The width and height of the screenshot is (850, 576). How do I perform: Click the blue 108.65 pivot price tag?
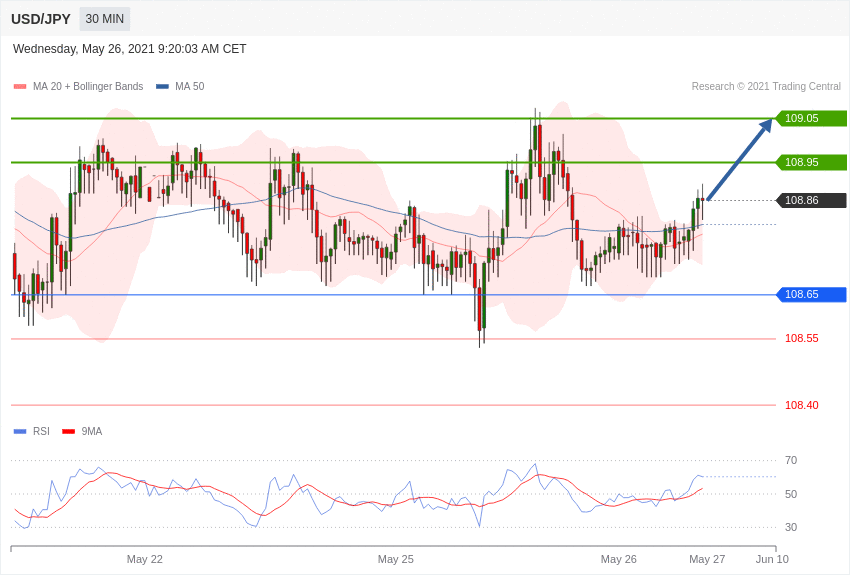point(812,295)
